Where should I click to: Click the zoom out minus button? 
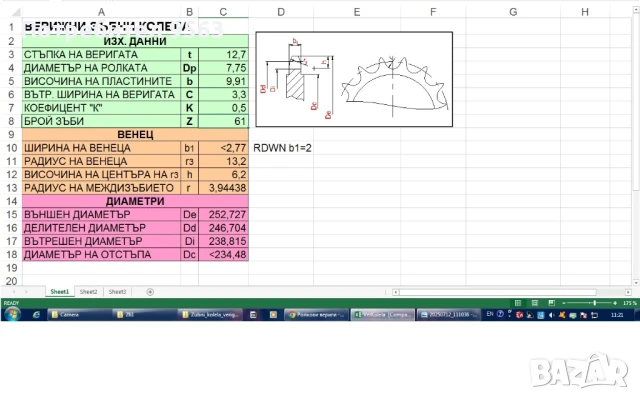tap(566, 302)
